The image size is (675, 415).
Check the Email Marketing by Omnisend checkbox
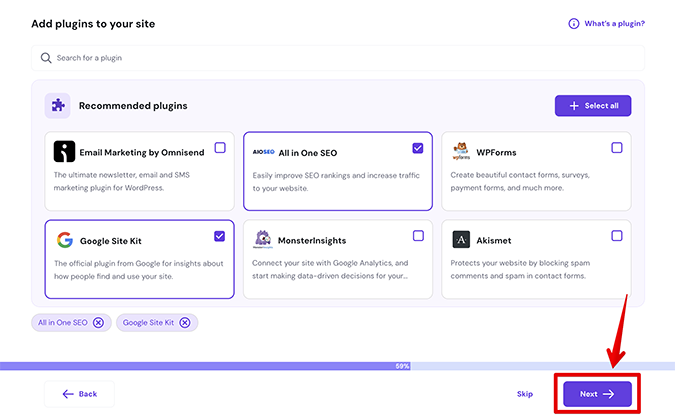[x=220, y=148]
